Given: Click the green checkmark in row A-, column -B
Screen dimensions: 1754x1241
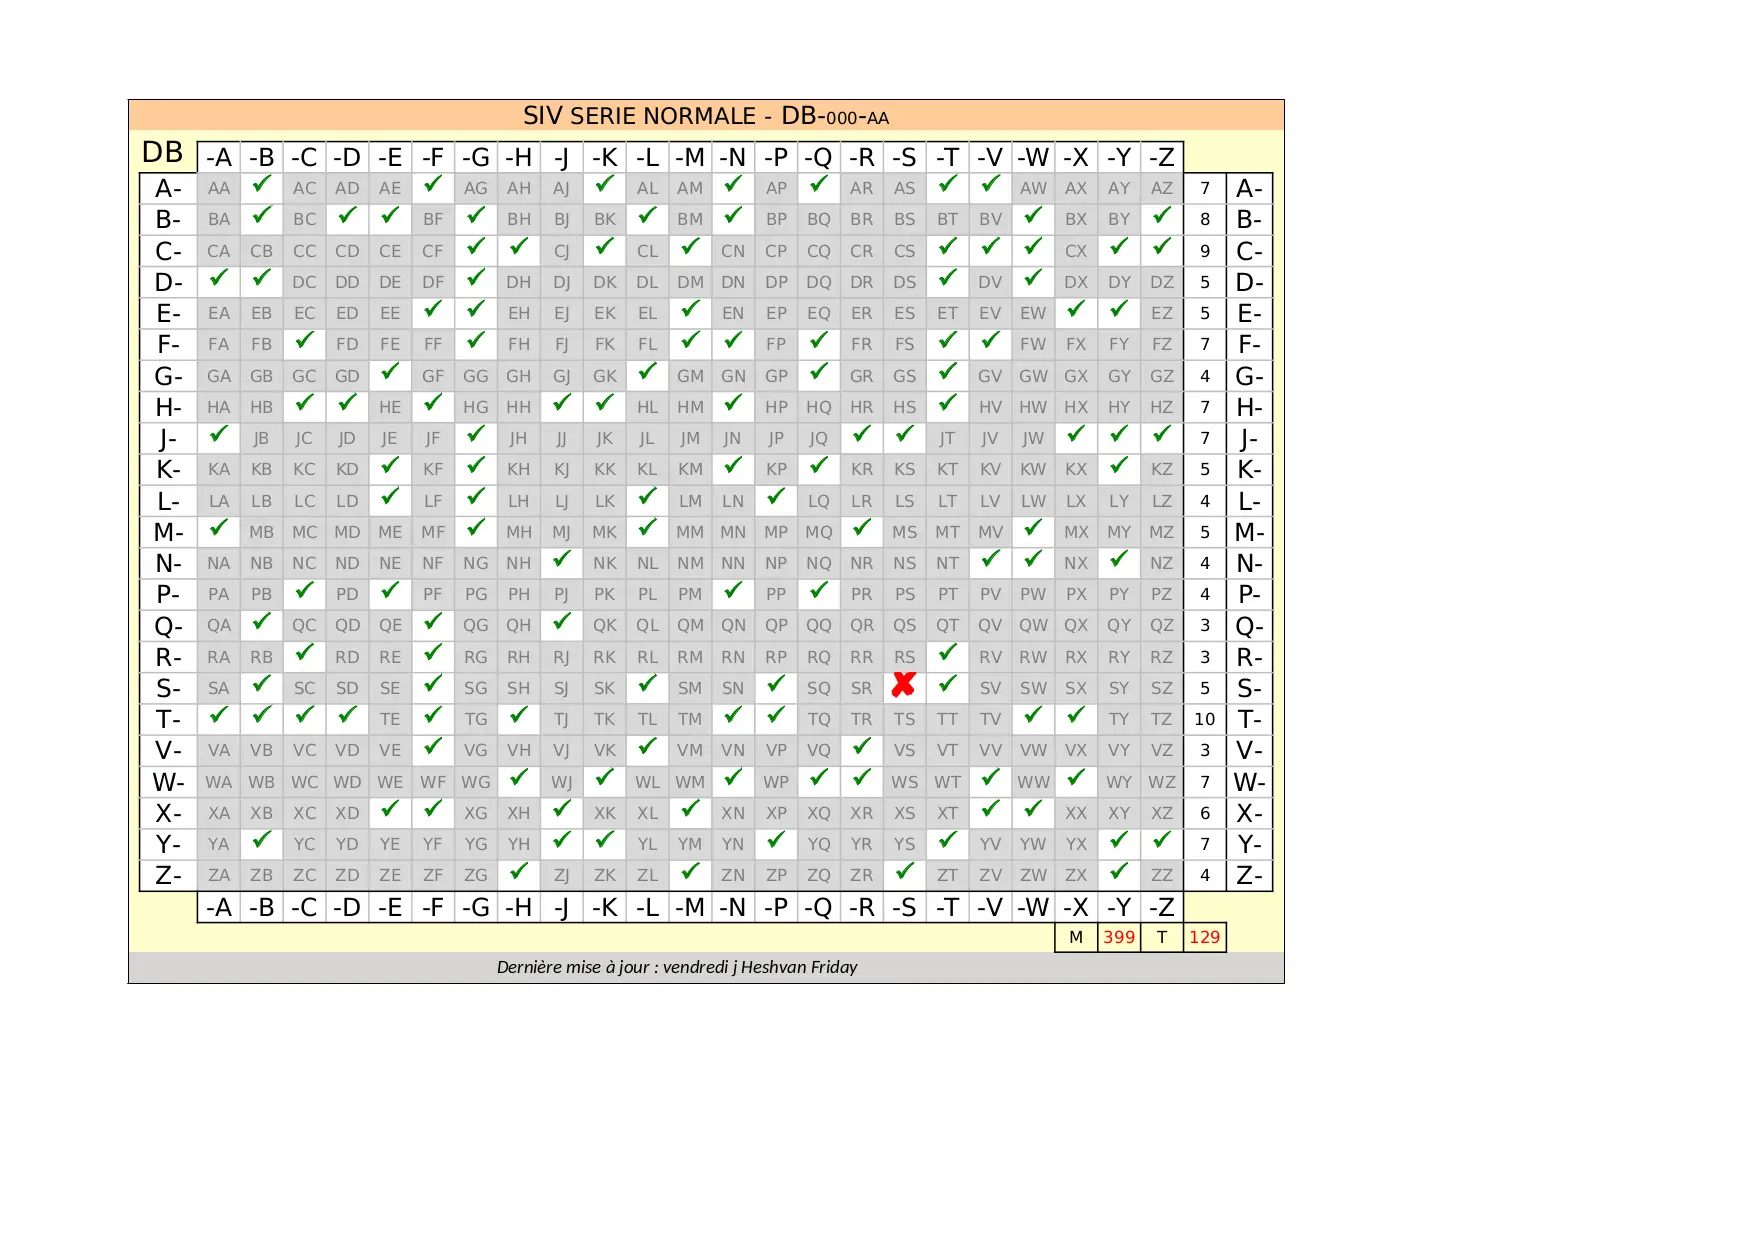Looking at the screenshot, I should coord(262,185).
